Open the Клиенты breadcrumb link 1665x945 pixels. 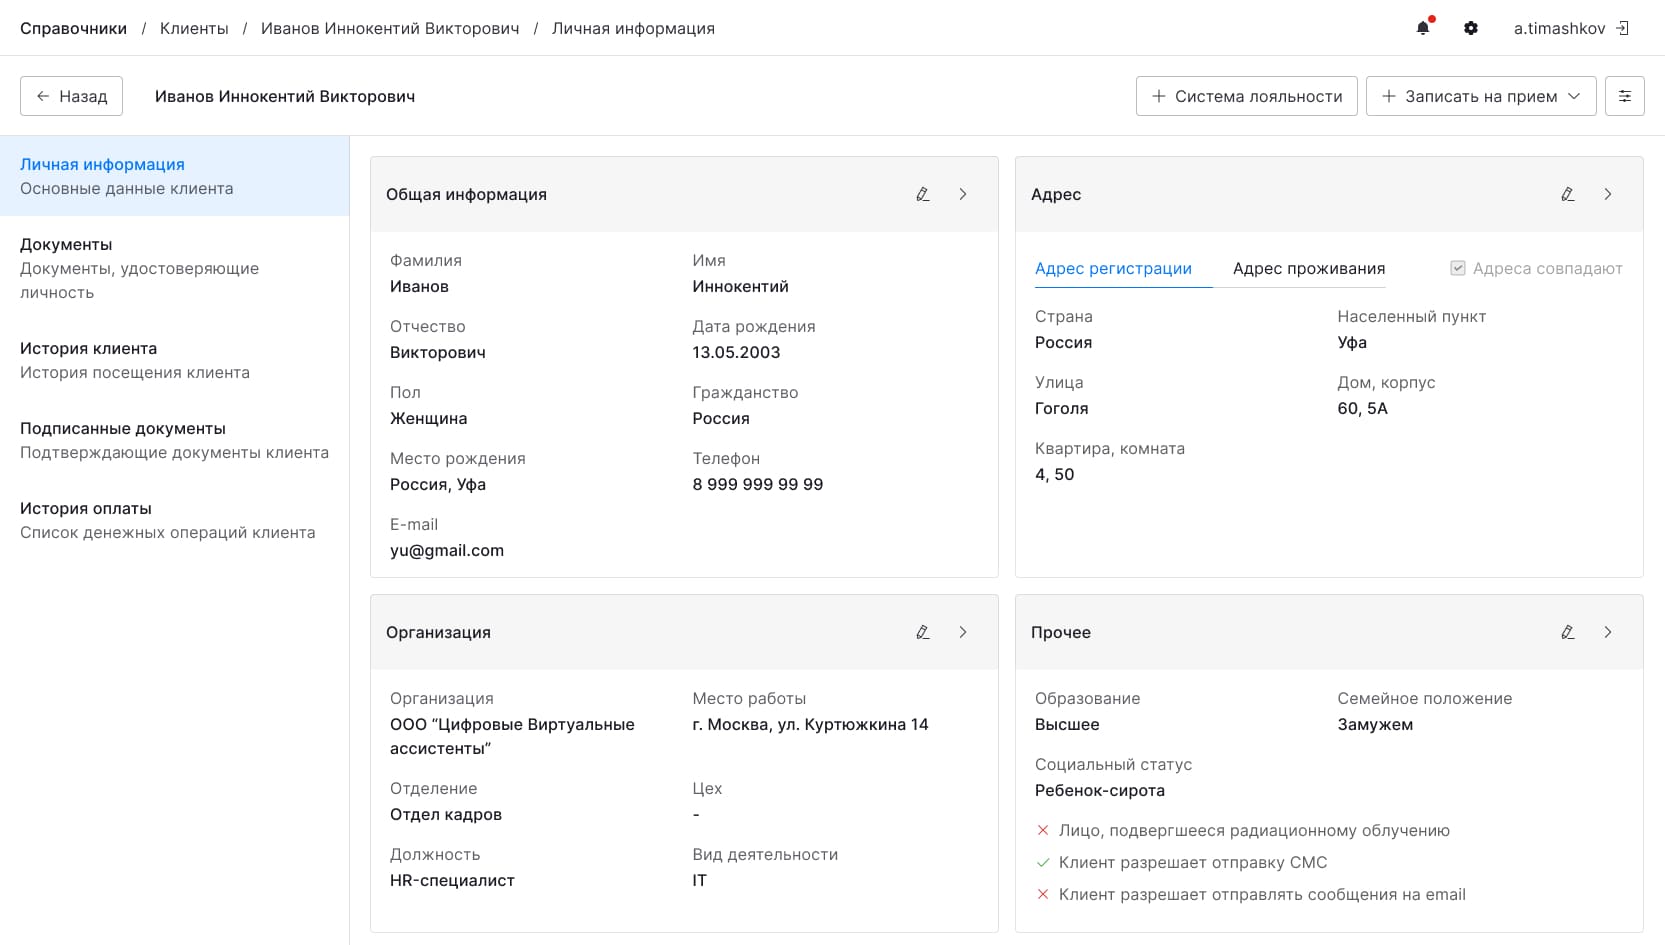pyautogui.click(x=194, y=28)
